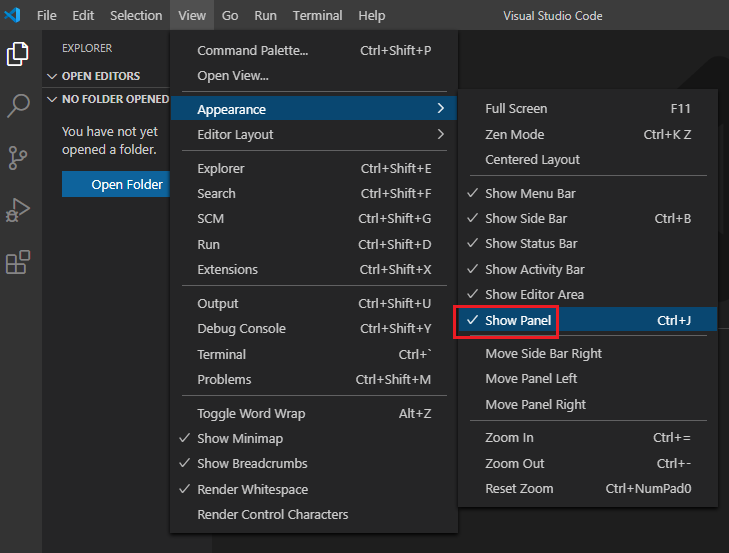Toggle Show Menu Bar option

pyautogui.click(x=588, y=193)
